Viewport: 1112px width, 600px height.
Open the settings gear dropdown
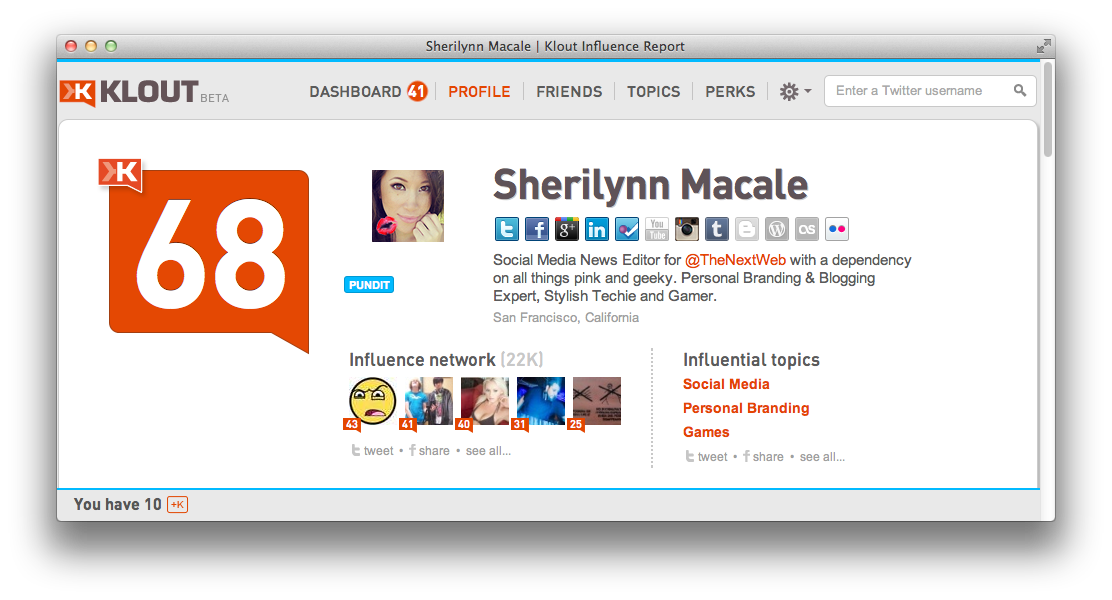[796, 91]
